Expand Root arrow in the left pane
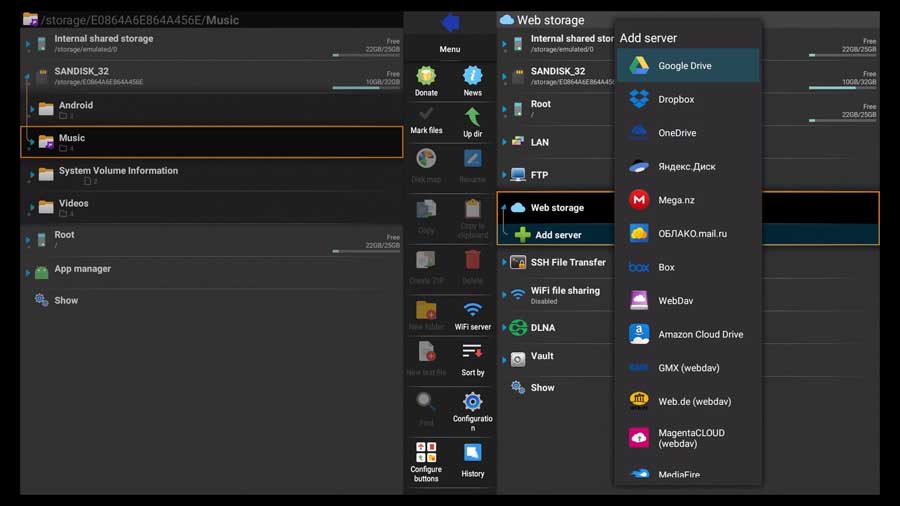900x506 pixels. tap(28, 240)
